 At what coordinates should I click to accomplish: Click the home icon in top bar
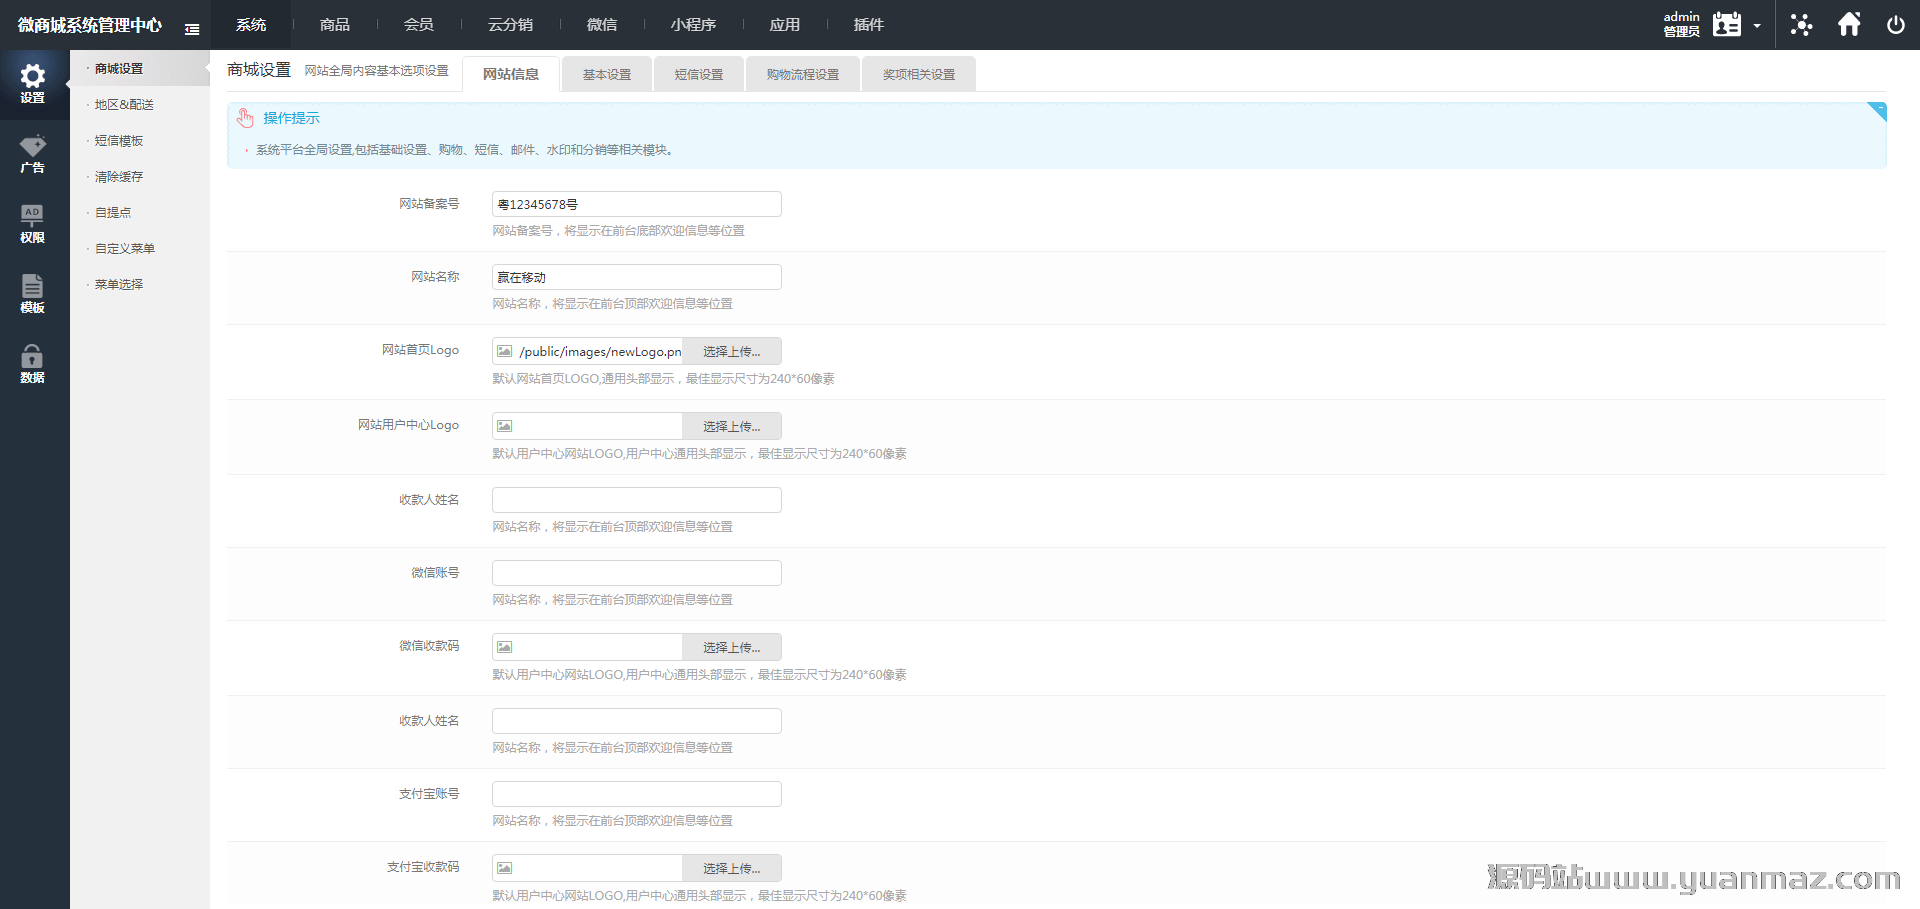point(1849,25)
